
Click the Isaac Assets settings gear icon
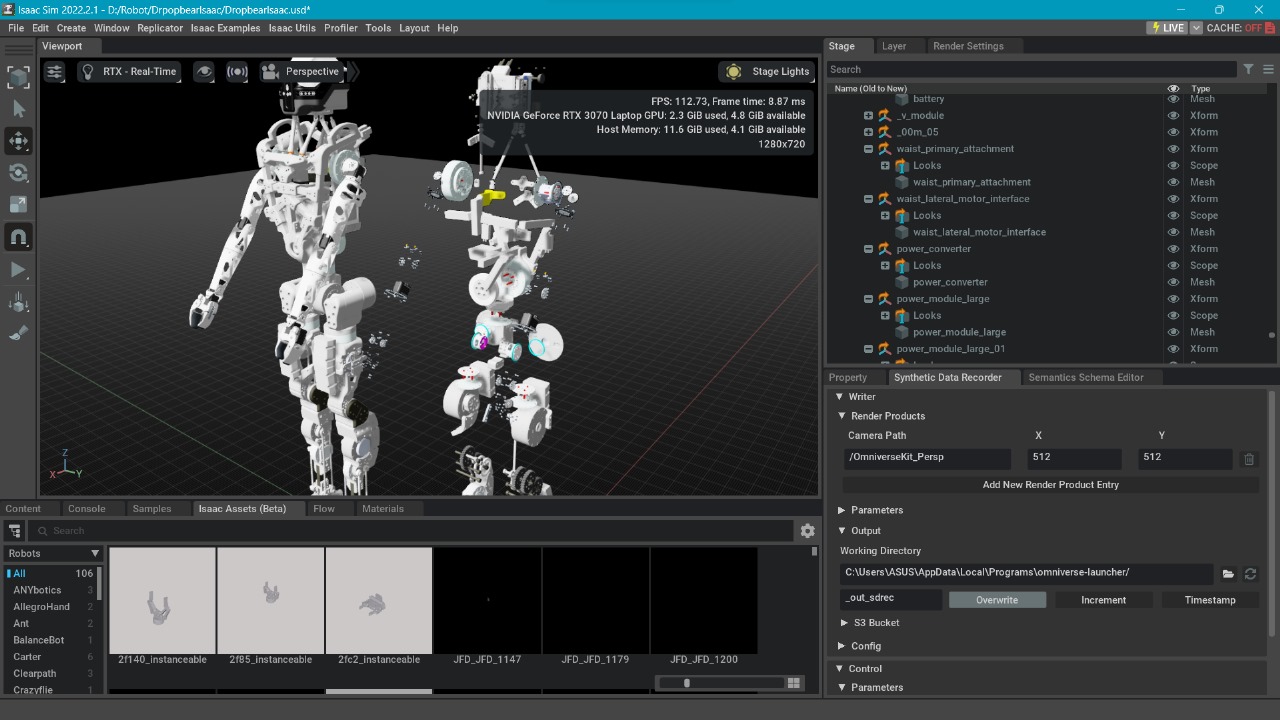(x=808, y=531)
